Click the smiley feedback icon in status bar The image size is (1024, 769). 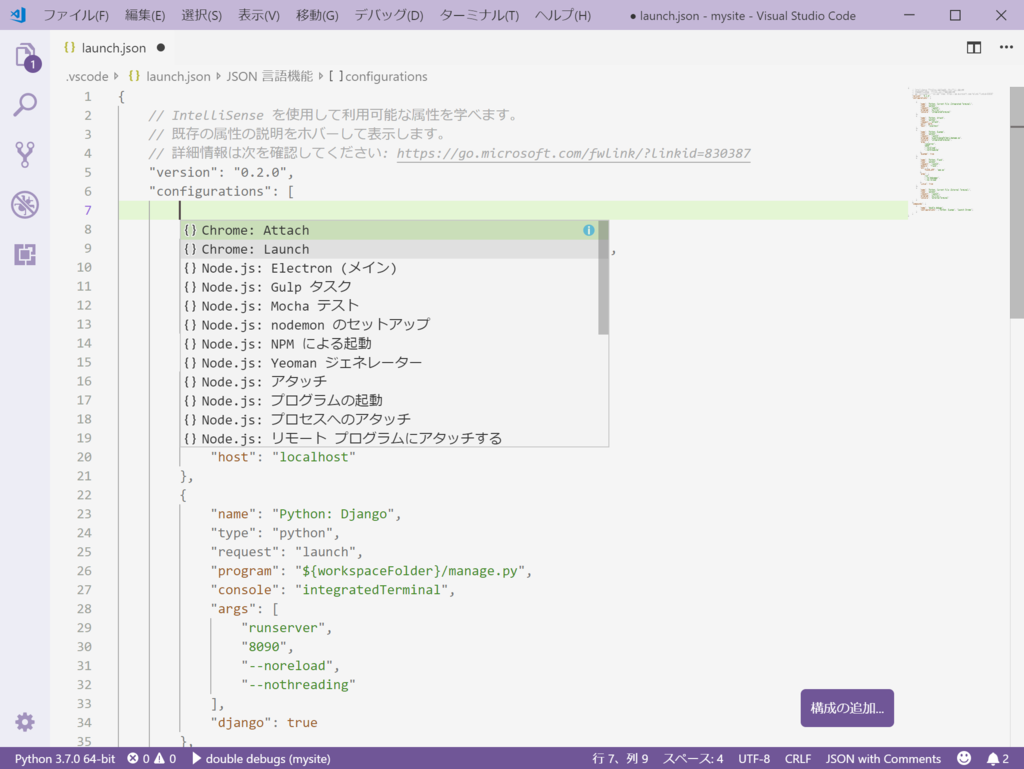click(x=964, y=758)
